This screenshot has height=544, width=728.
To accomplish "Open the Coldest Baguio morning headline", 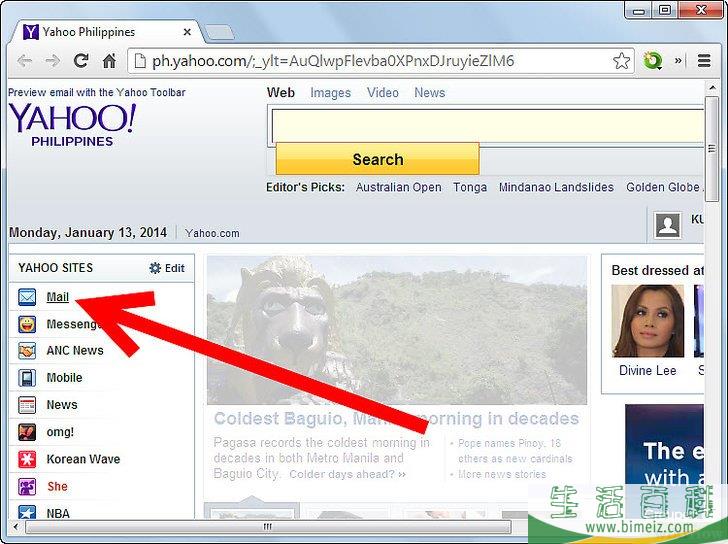I will pyautogui.click(x=396, y=419).
